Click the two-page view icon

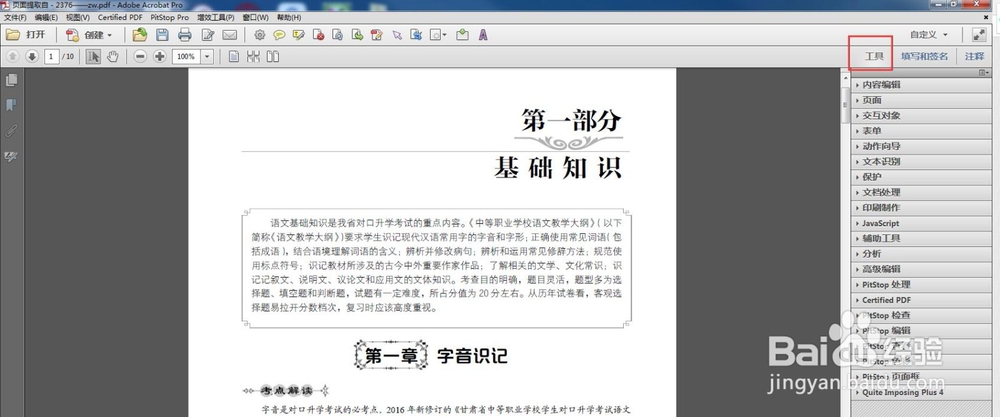(x=273, y=57)
